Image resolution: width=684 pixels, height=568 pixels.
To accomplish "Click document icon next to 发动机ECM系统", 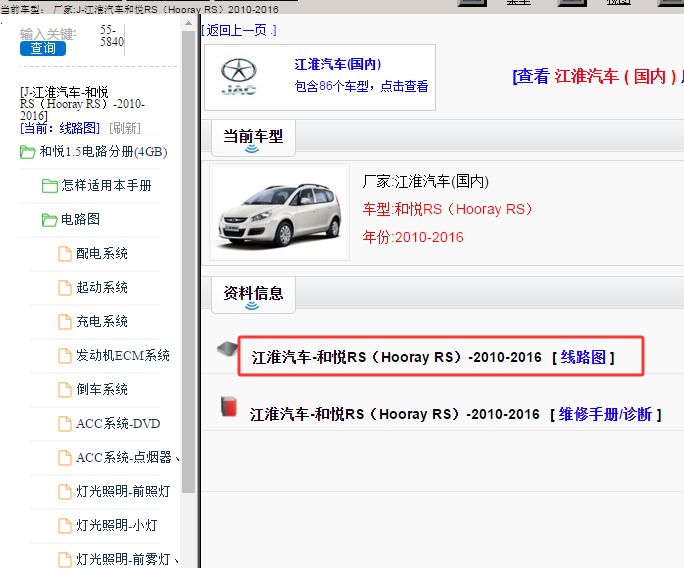I will pyautogui.click(x=65, y=356).
